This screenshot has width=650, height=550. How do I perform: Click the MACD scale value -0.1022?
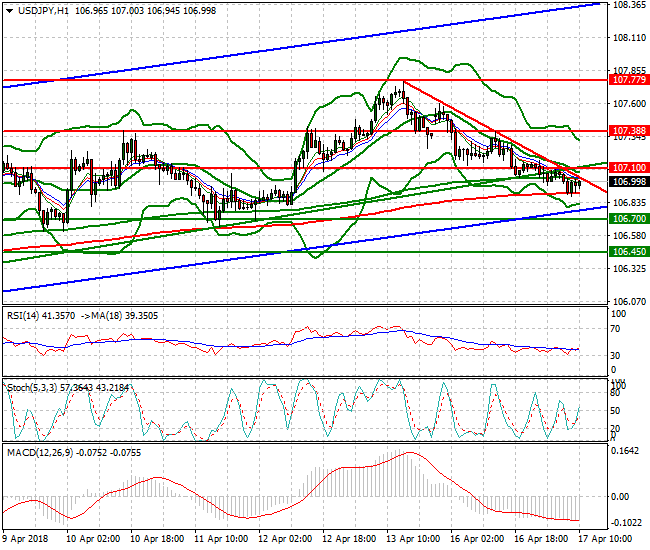[626, 523]
